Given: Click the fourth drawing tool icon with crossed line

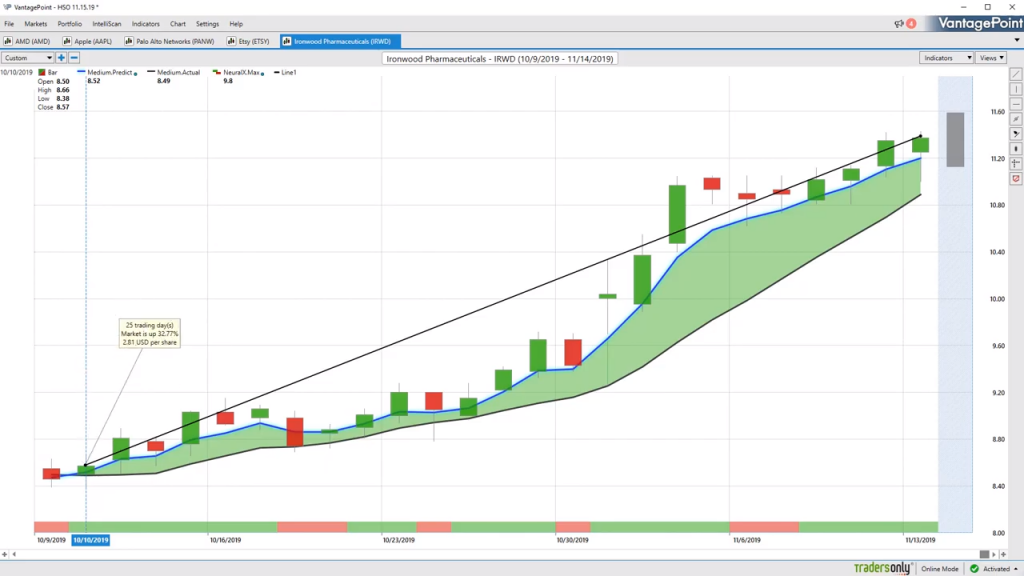Looking at the screenshot, I should (x=1016, y=119).
